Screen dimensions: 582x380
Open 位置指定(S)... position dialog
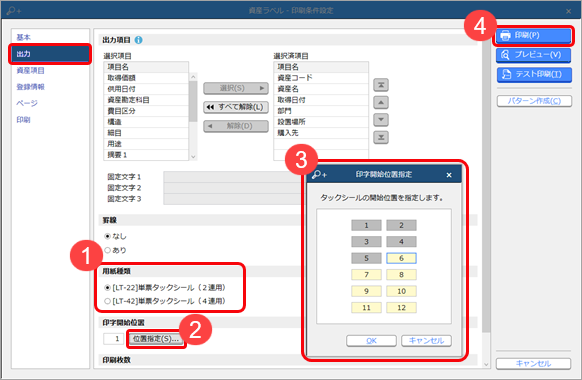(x=156, y=339)
